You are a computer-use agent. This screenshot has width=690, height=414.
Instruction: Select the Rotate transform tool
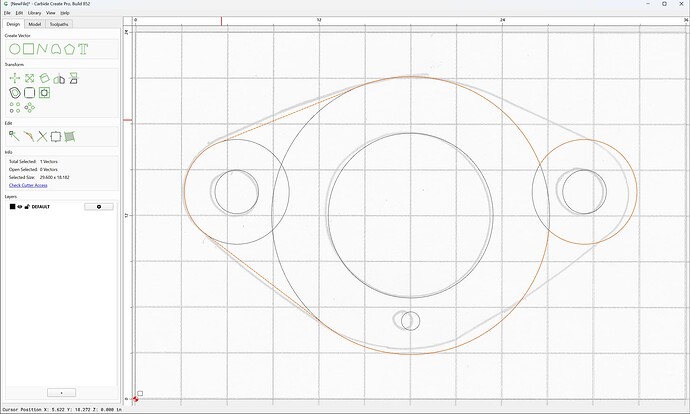pyautogui.click(x=44, y=78)
